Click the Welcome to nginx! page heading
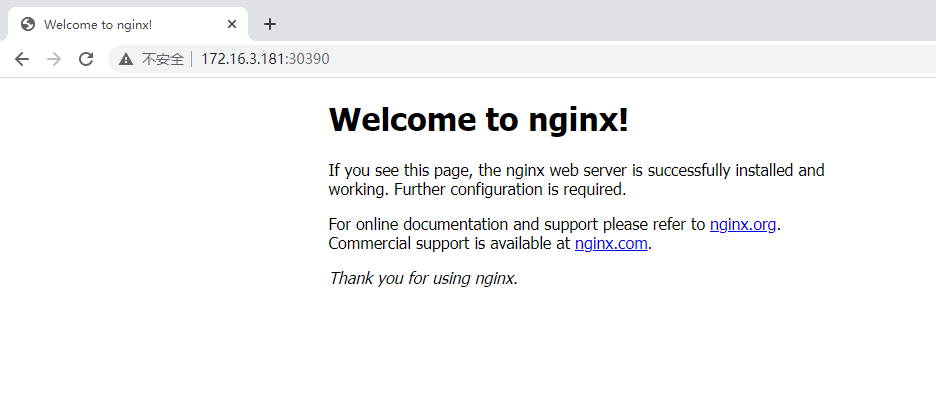The image size is (936, 408). point(478,120)
